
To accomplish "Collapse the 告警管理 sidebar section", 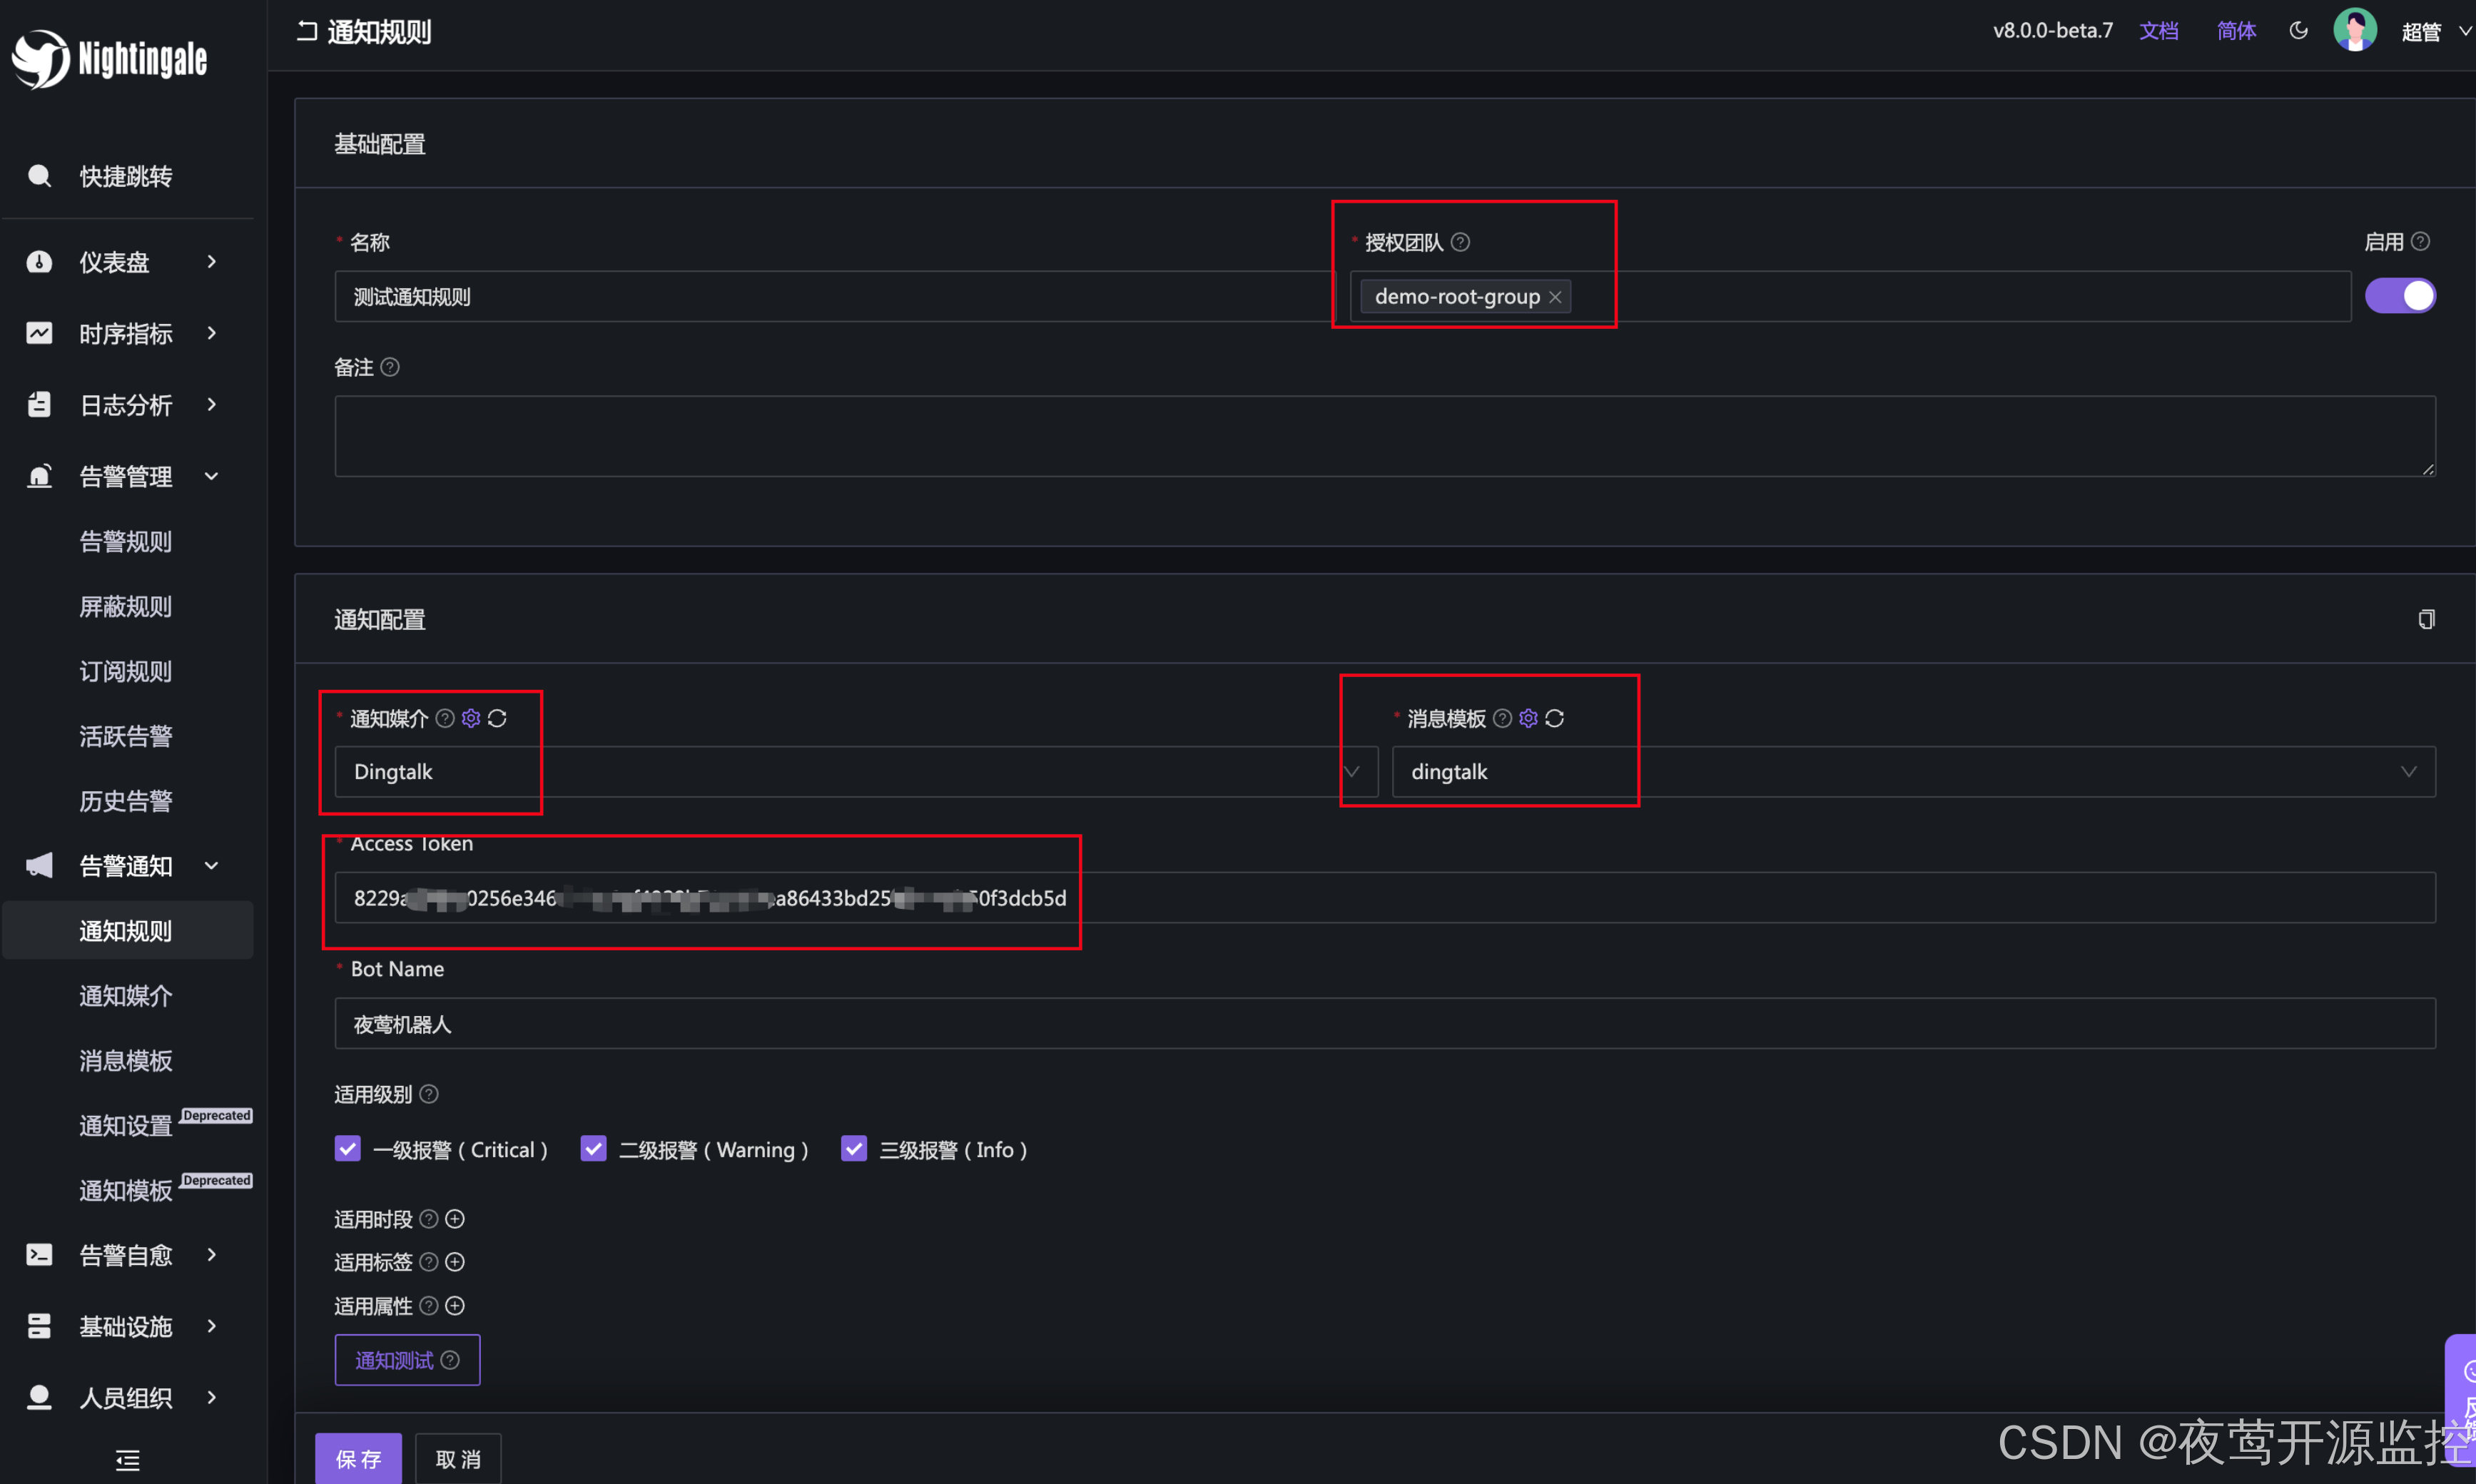I will tap(125, 477).
